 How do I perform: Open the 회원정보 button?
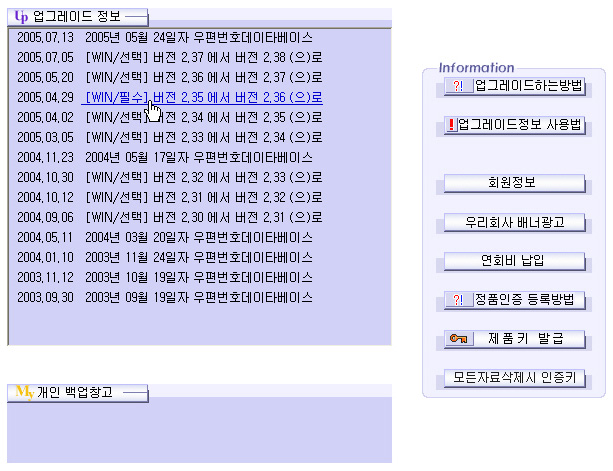514,183
